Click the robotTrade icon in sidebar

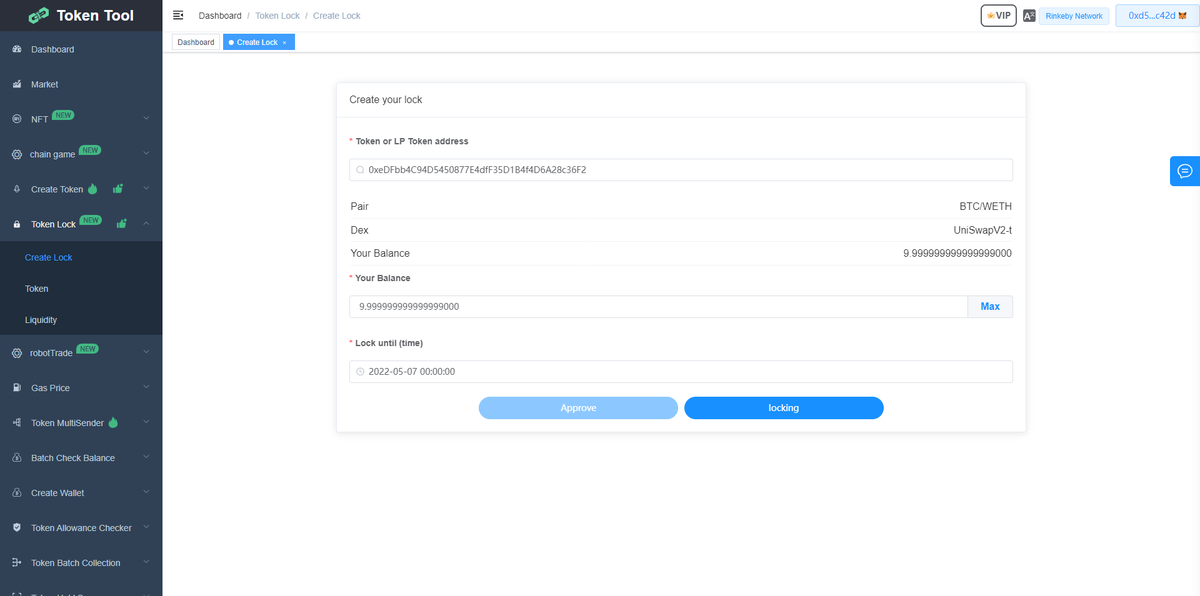17,352
